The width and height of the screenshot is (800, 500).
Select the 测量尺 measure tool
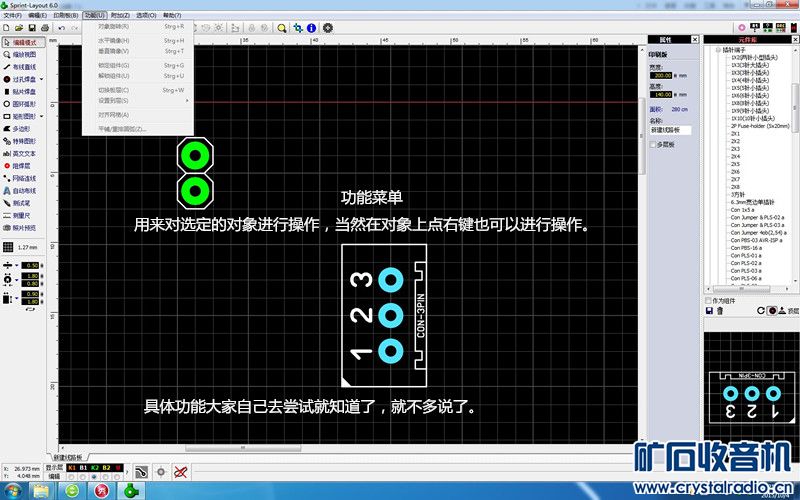24,215
